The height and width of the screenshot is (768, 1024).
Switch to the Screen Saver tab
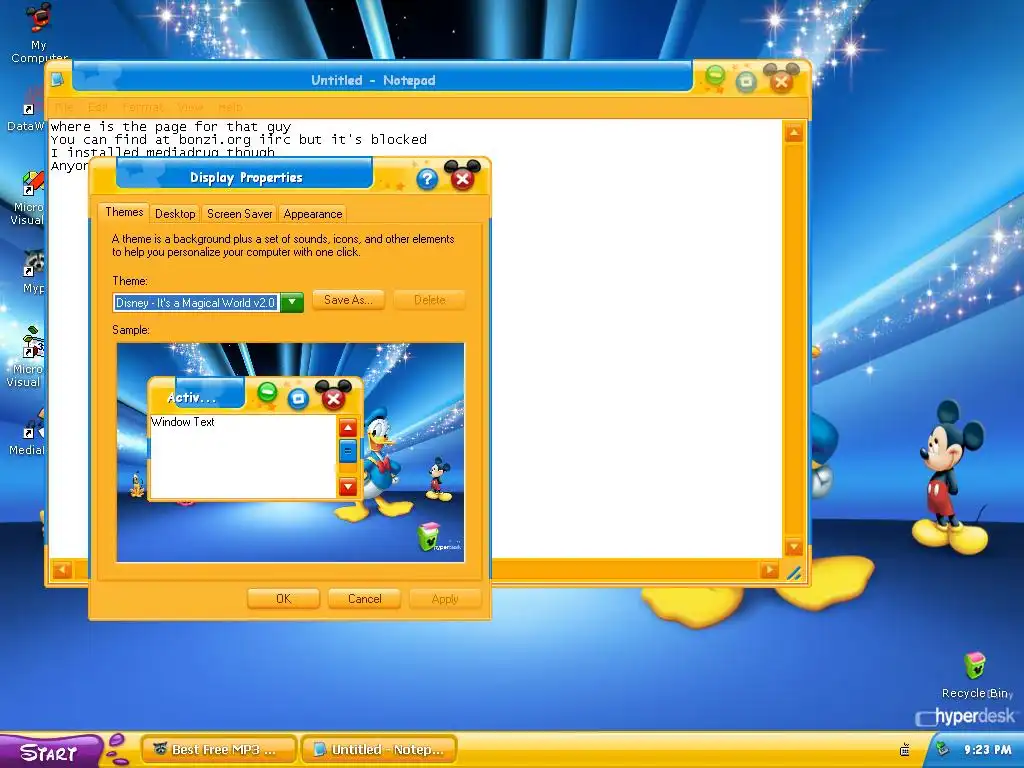coord(240,214)
